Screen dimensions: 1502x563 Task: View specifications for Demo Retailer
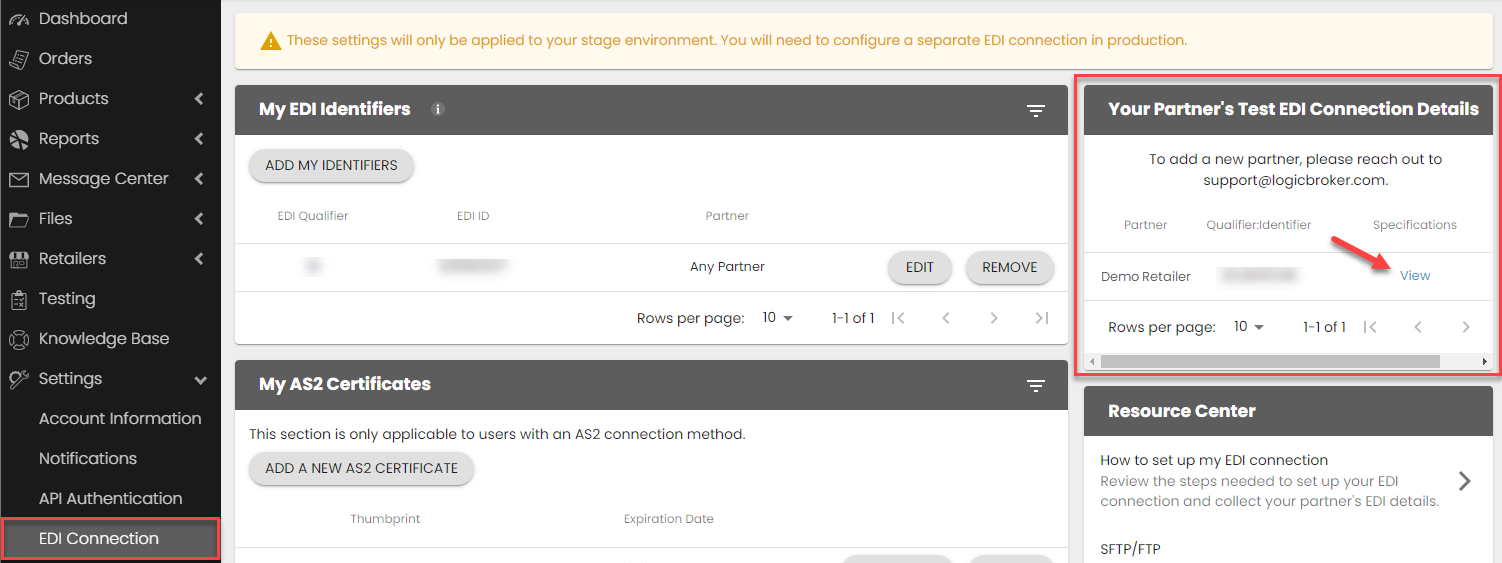coord(1414,276)
